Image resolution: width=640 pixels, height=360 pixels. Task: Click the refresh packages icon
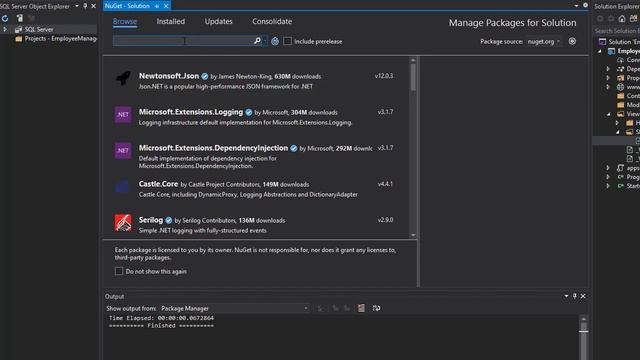tap(275, 41)
